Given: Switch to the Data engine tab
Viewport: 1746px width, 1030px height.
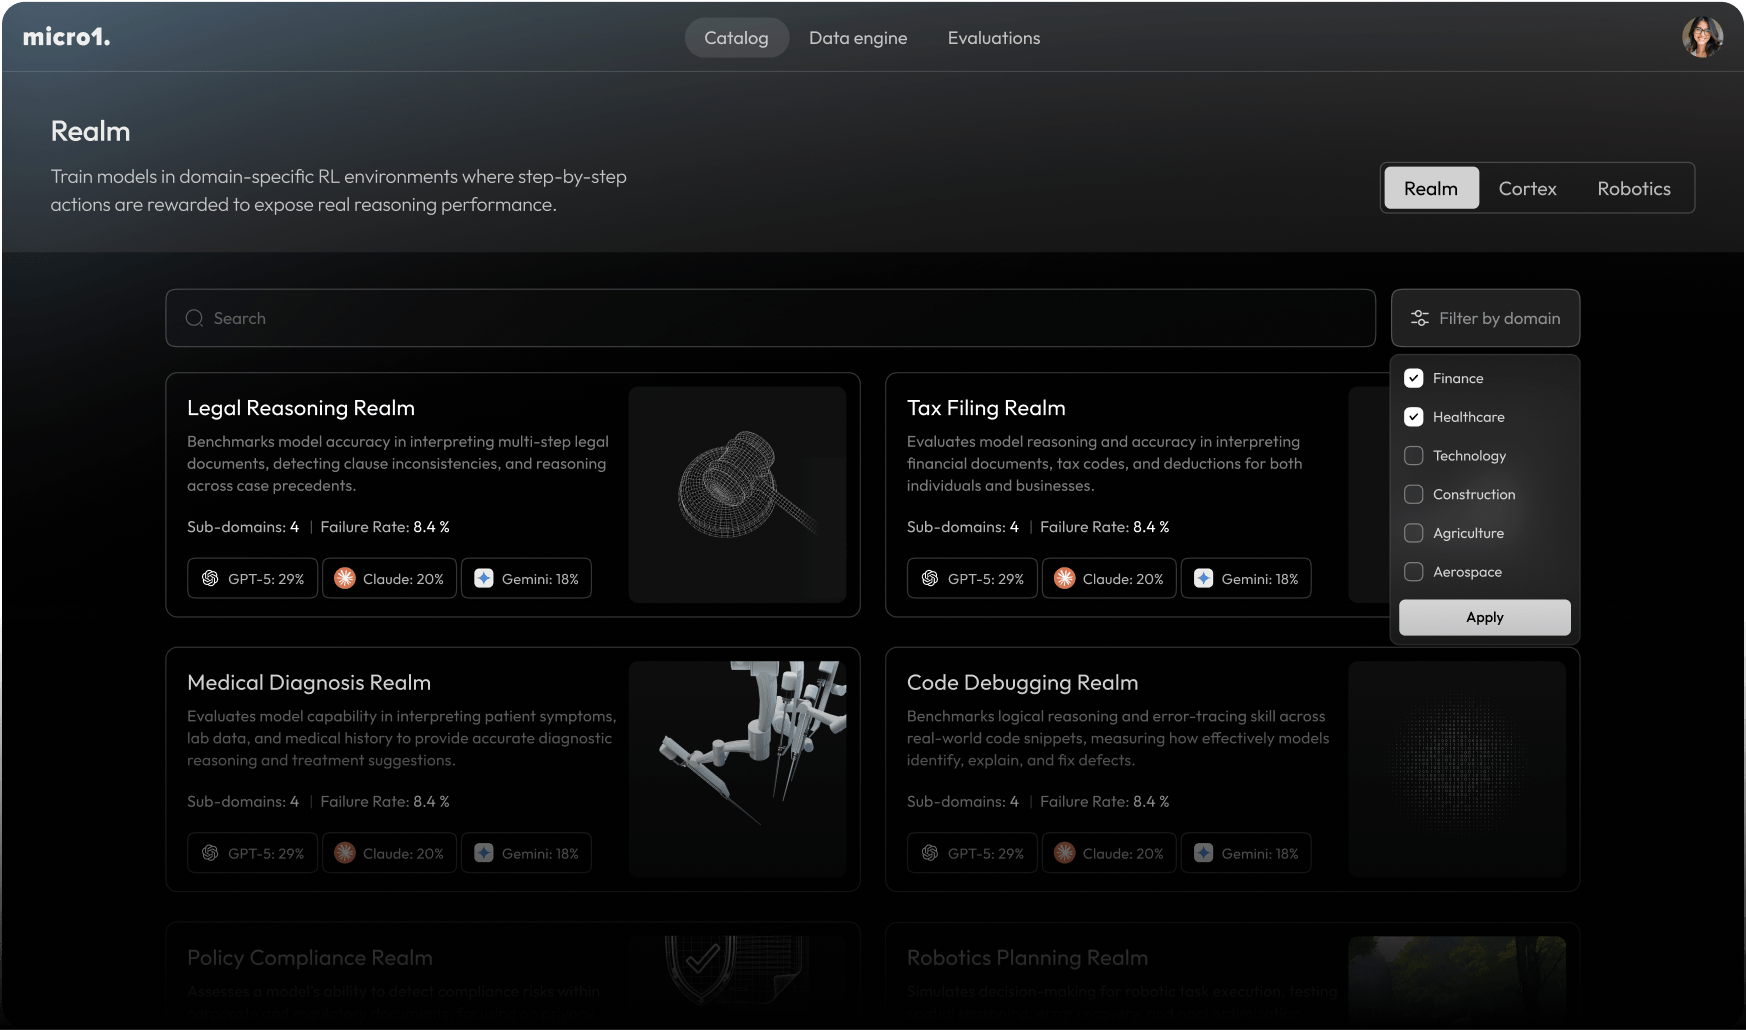Looking at the screenshot, I should (x=858, y=38).
